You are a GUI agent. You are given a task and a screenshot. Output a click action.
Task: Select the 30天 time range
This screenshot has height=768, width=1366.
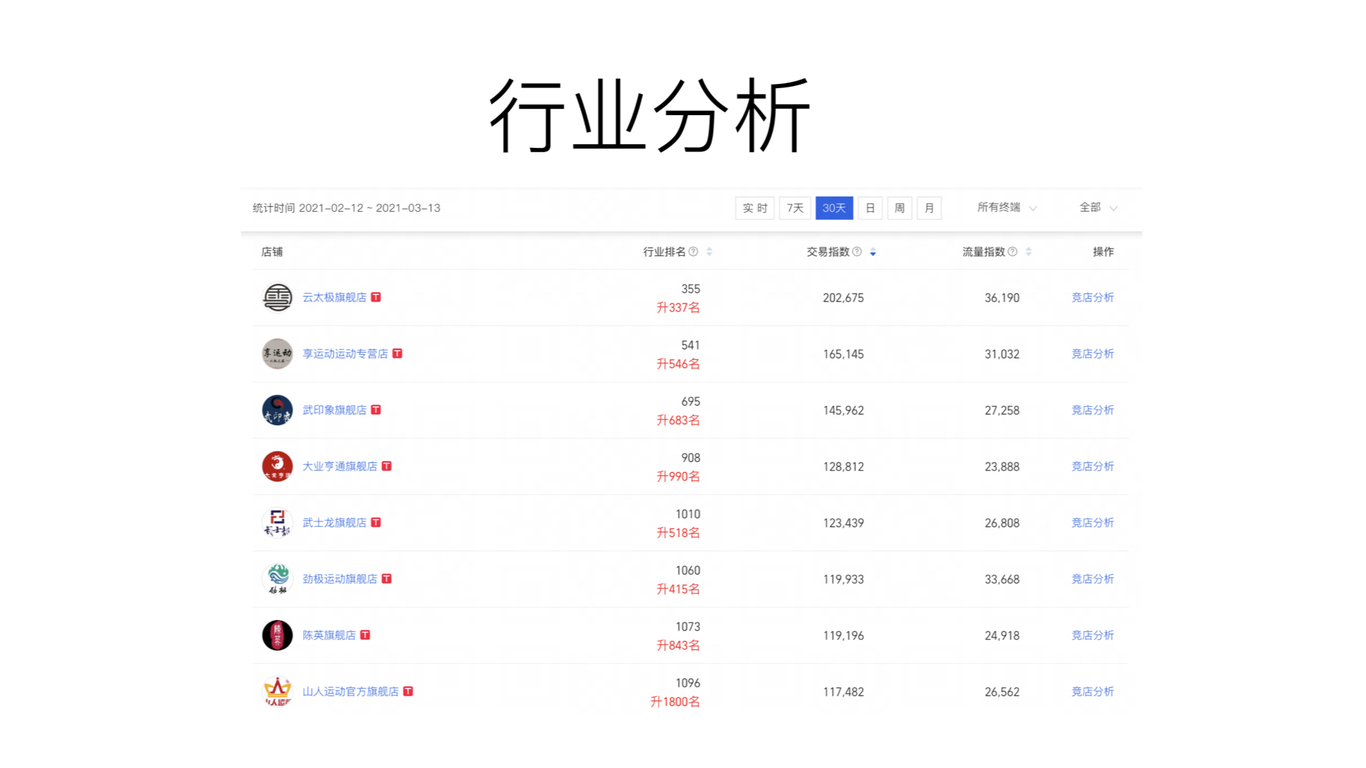click(x=834, y=208)
